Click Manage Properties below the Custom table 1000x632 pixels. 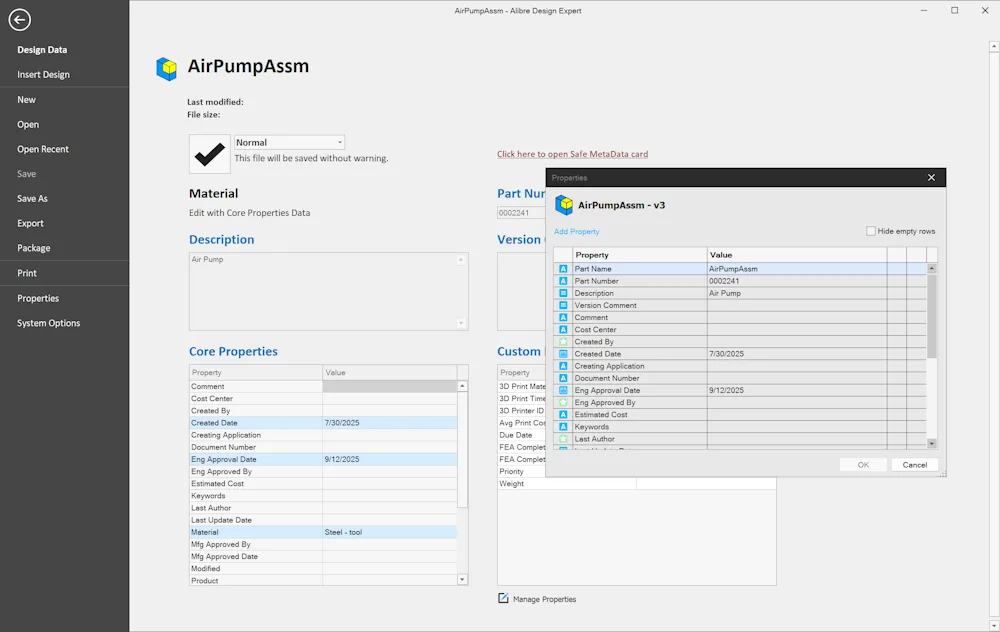click(544, 599)
